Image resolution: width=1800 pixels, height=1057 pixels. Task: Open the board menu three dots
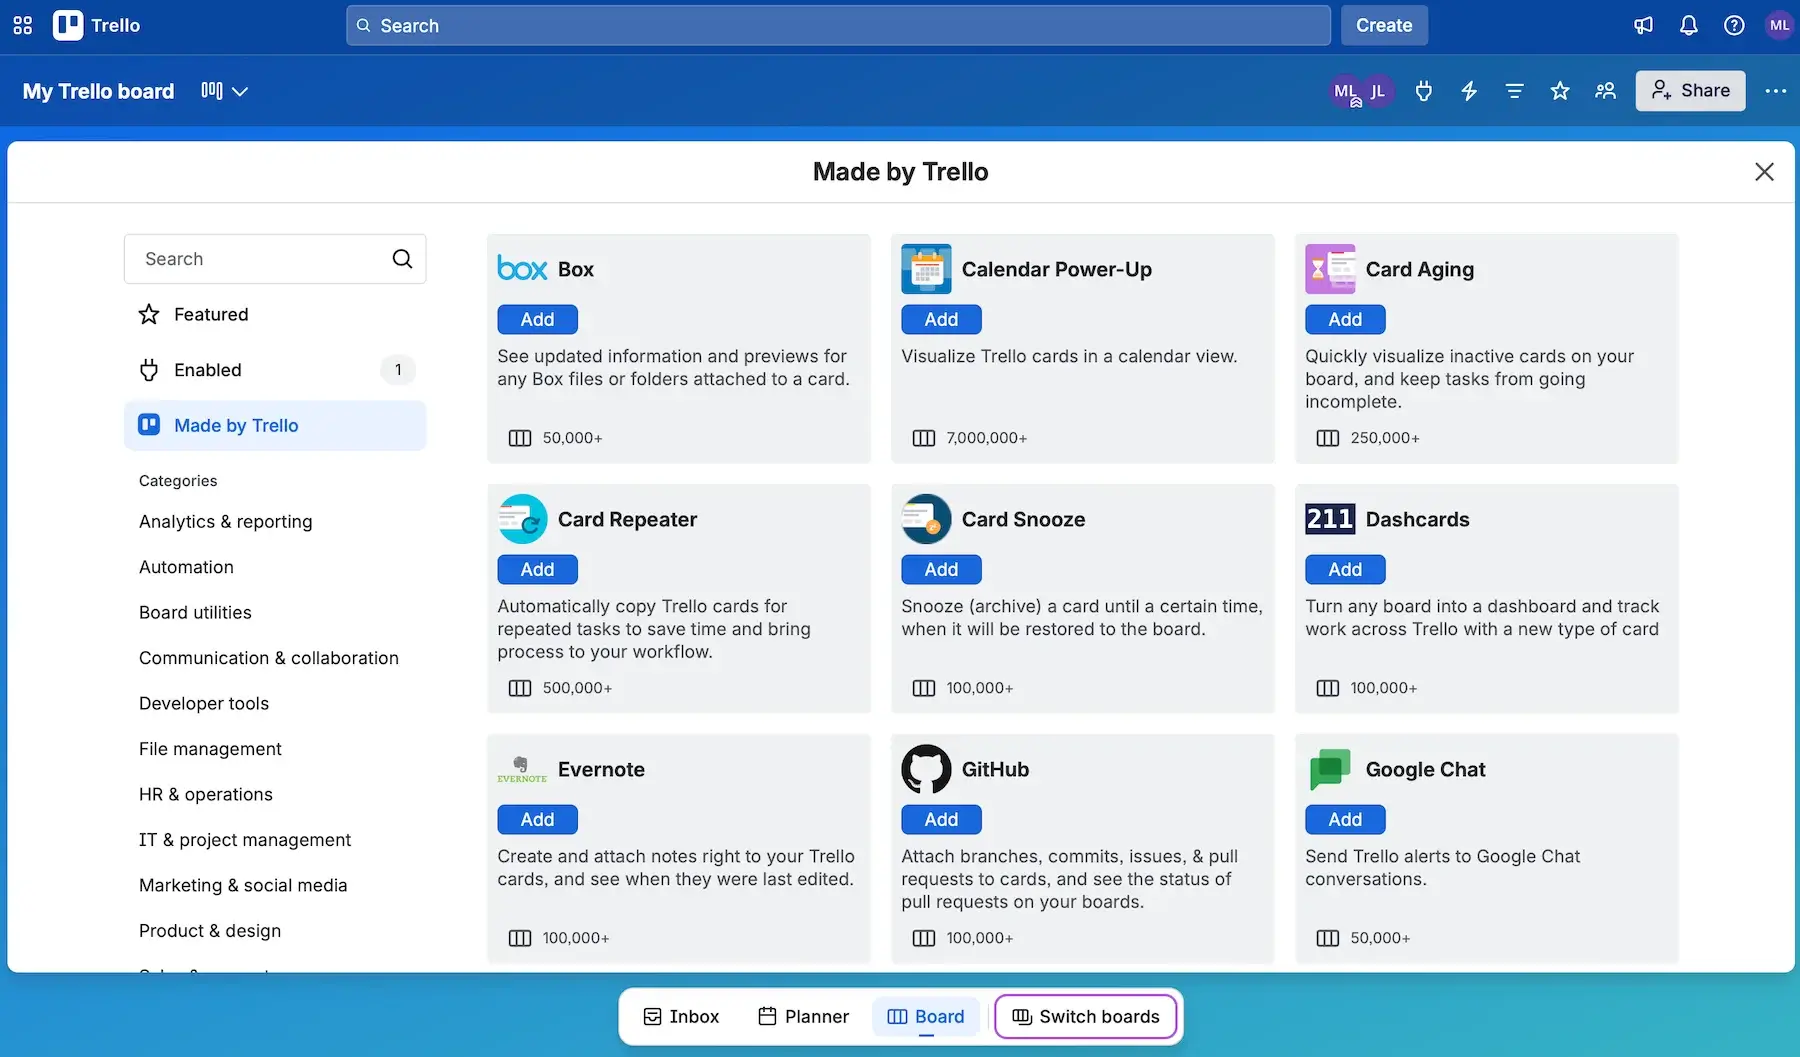point(1776,91)
